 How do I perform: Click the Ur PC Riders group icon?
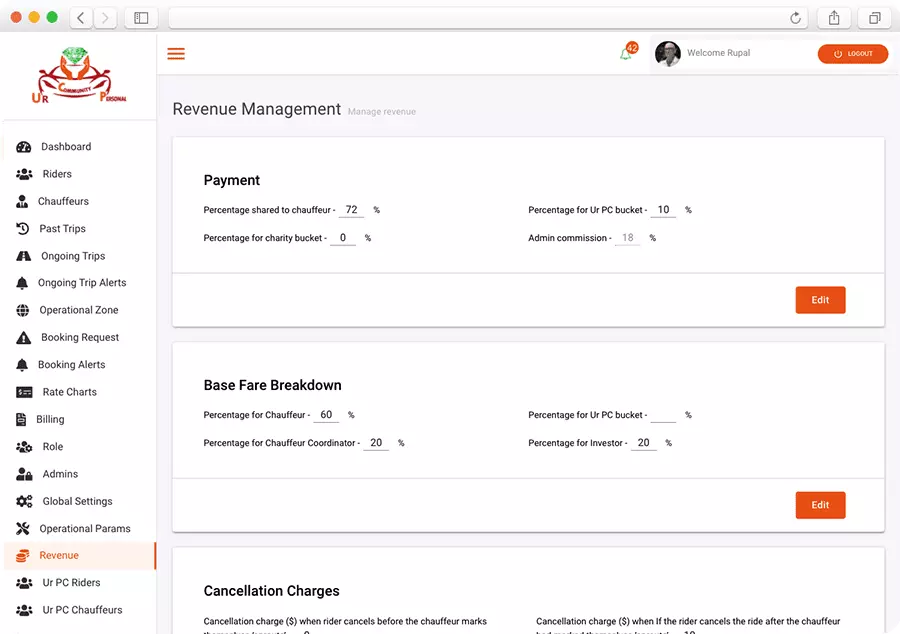[24, 583]
